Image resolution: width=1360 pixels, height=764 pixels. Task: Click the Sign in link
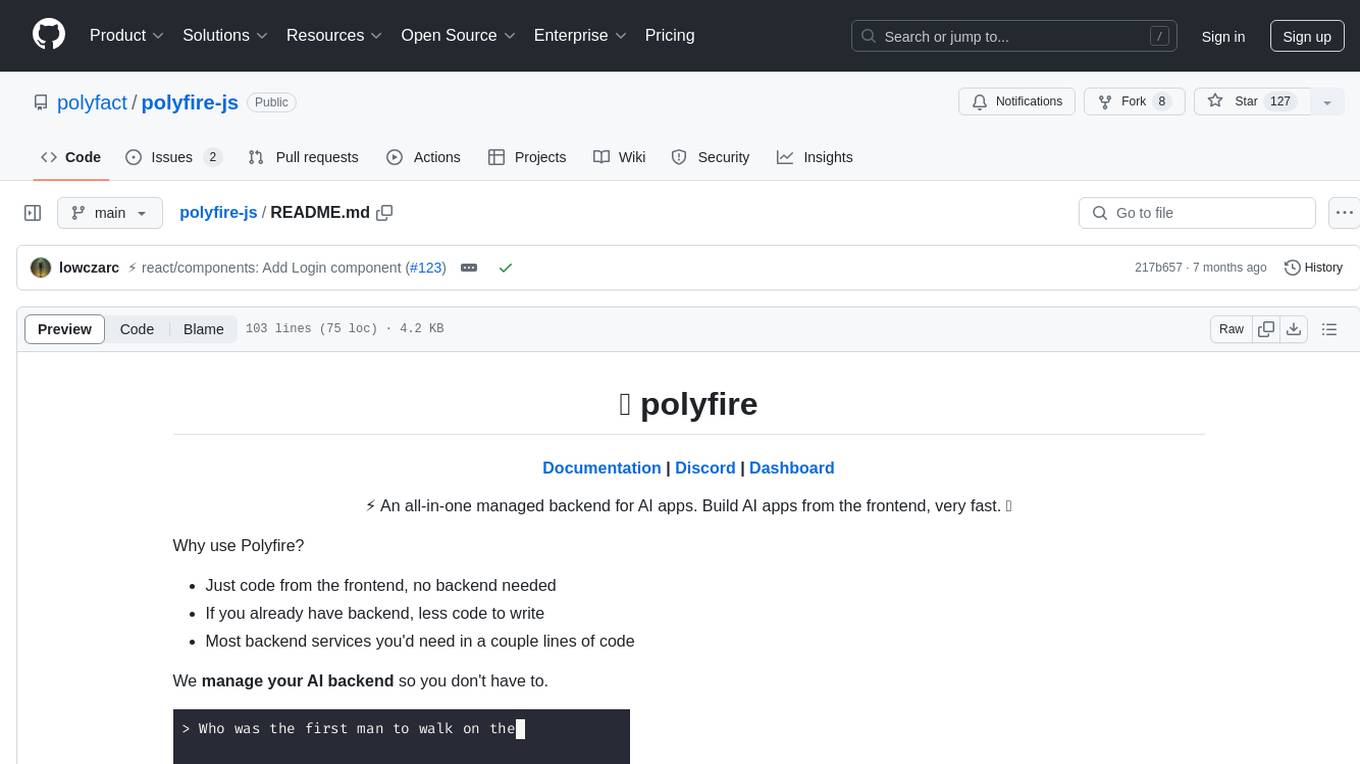pos(1223,36)
